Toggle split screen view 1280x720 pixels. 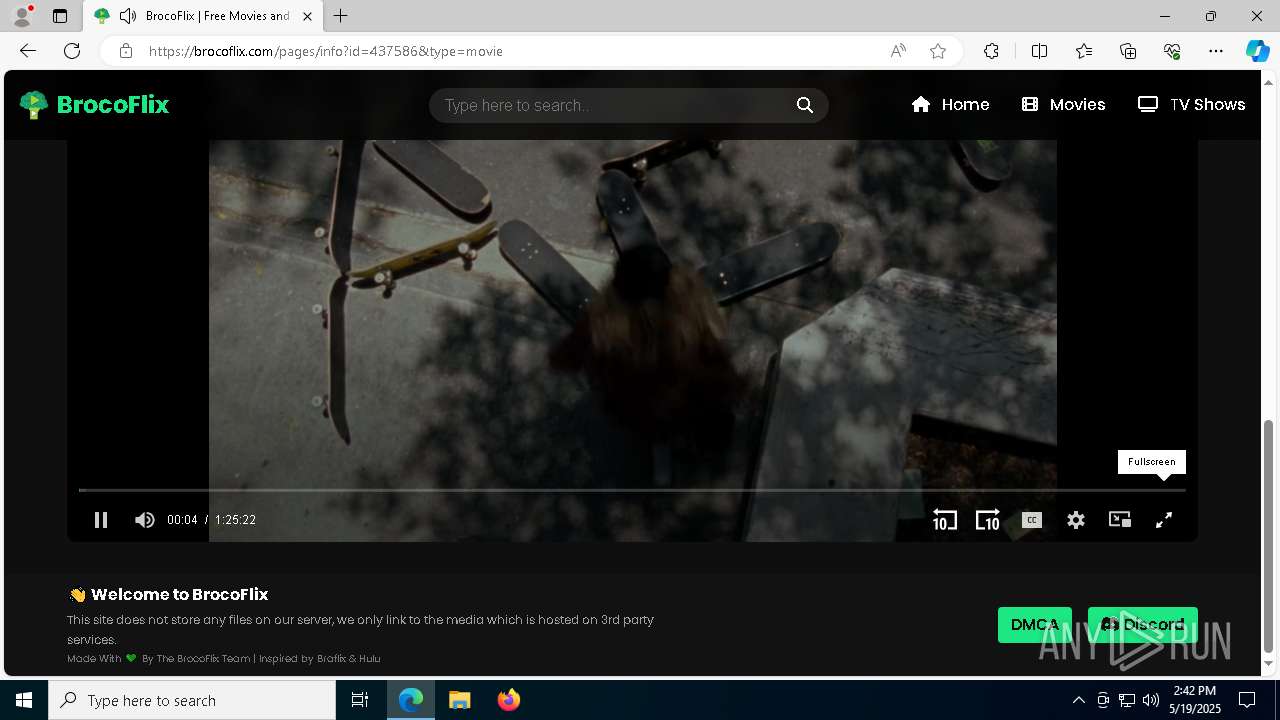point(1039,51)
